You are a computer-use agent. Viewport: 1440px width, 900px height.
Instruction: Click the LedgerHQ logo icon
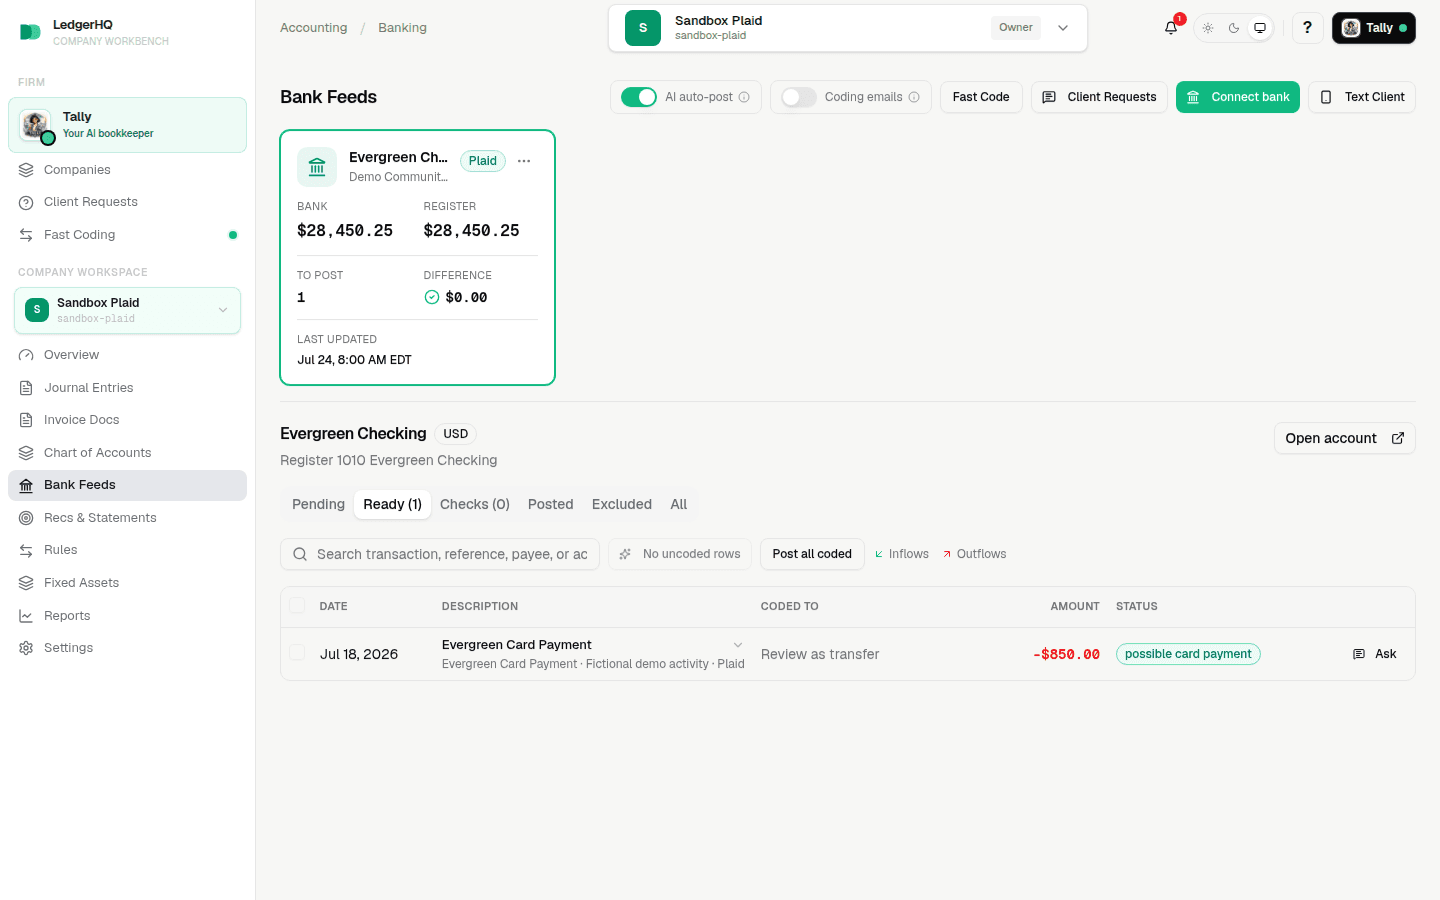30,32
